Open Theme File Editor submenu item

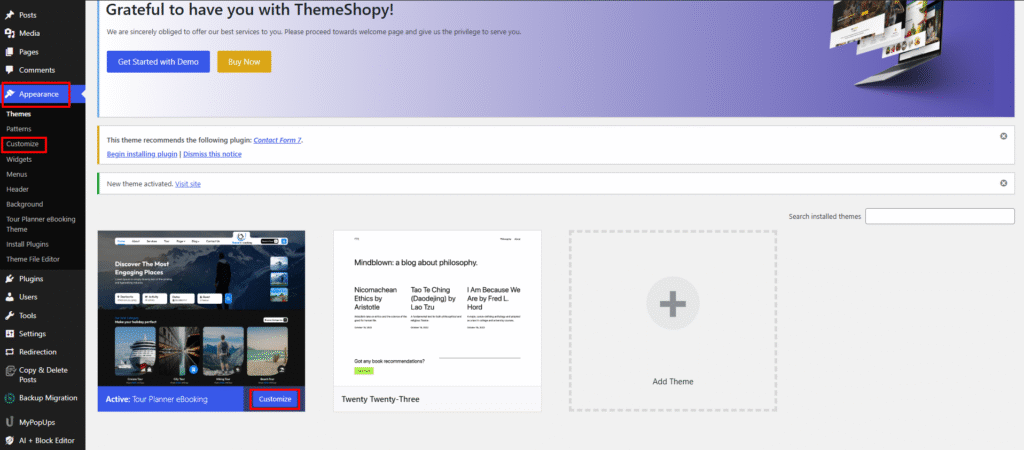[x=33, y=259]
